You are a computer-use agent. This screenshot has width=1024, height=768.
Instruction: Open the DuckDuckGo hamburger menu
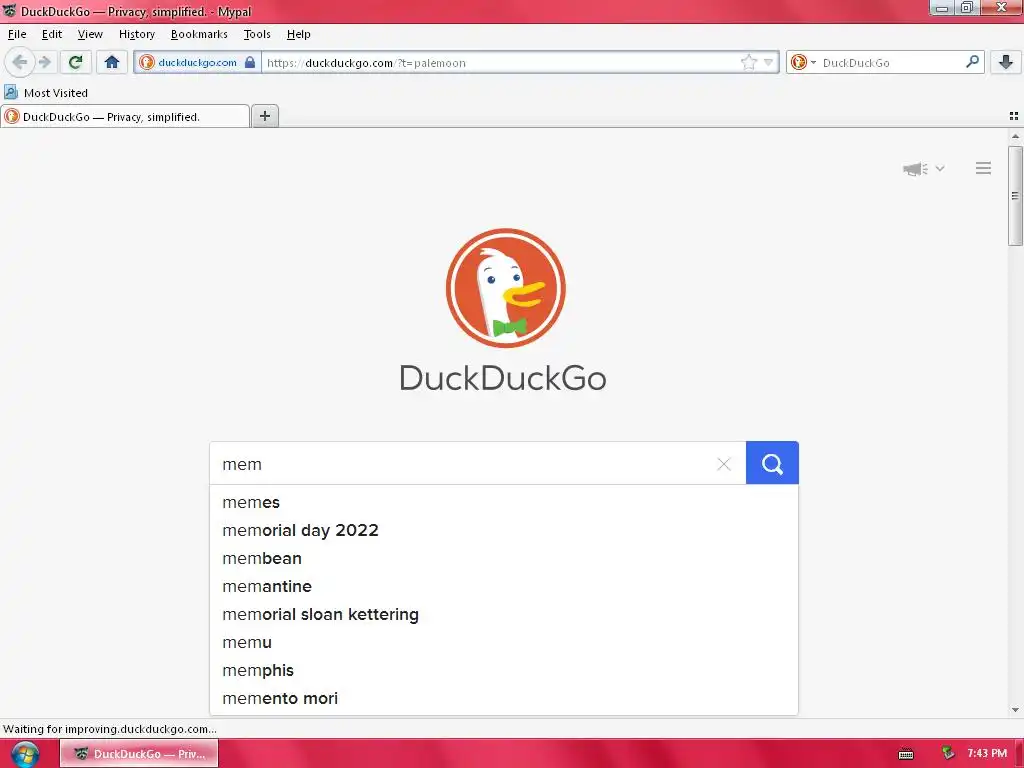click(984, 168)
